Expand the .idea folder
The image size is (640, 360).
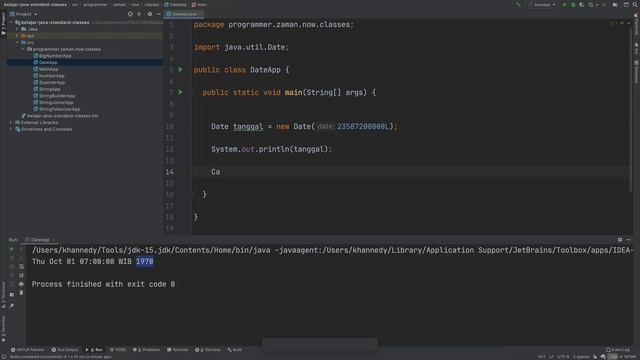[x=17, y=29]
